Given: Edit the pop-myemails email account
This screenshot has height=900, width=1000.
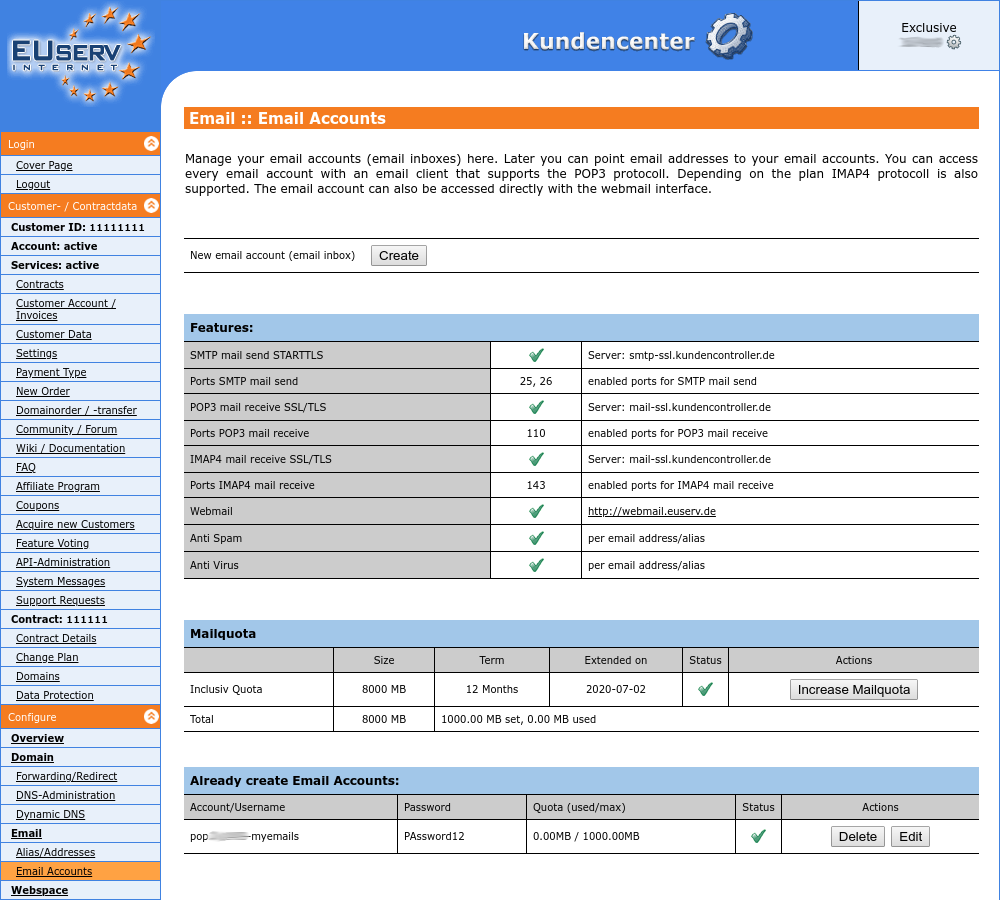Looking at the screenshot, I should tap(910, 836).
